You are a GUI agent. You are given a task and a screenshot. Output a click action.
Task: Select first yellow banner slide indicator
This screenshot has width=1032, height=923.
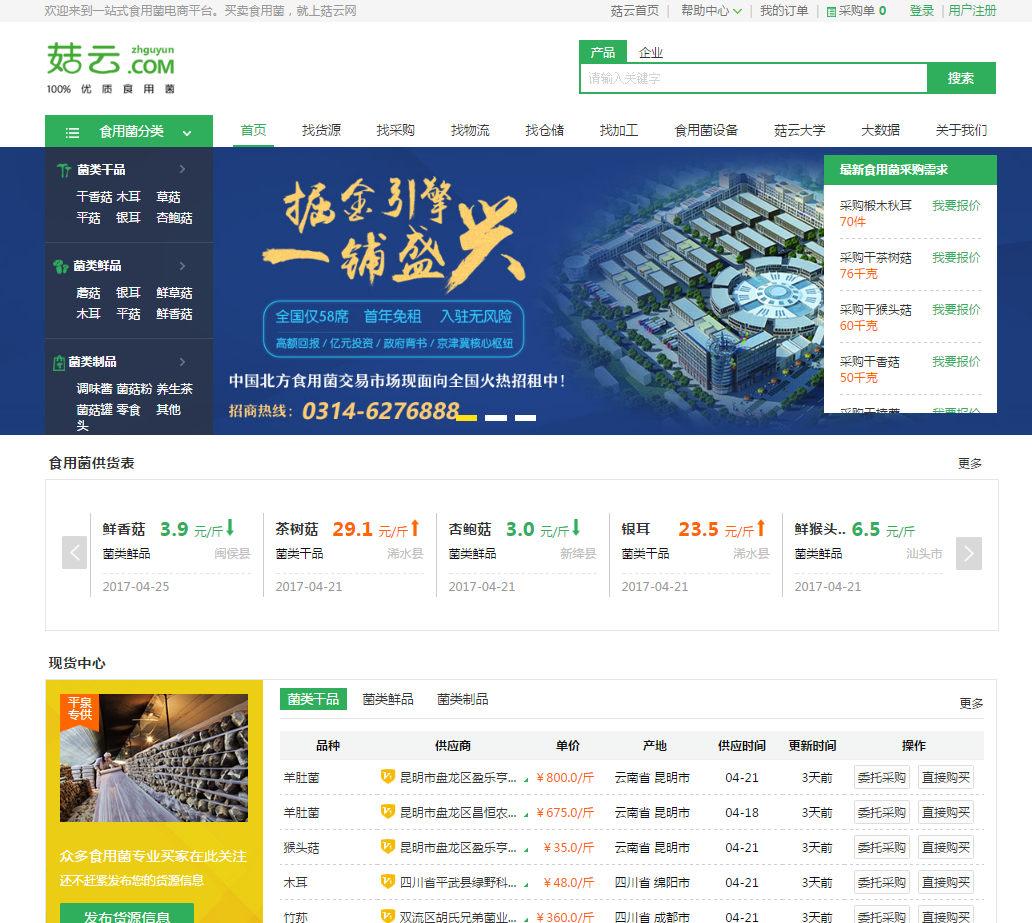(x=467, y=417)
